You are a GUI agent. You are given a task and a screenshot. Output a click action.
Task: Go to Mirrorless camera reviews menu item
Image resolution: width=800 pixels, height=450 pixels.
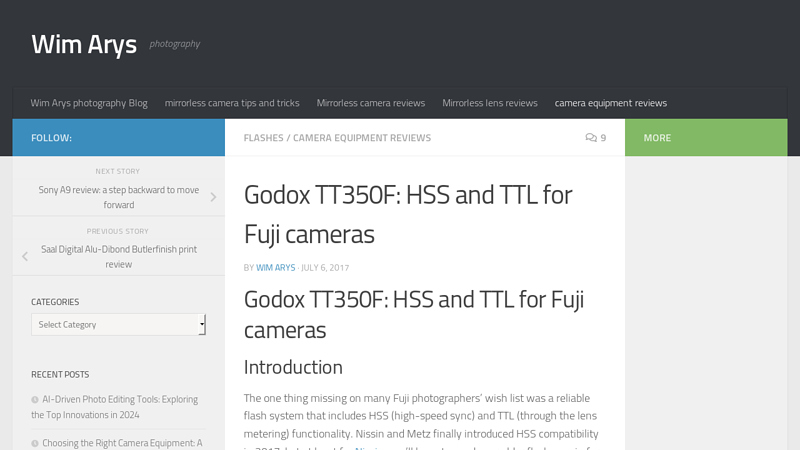[370, 103]
